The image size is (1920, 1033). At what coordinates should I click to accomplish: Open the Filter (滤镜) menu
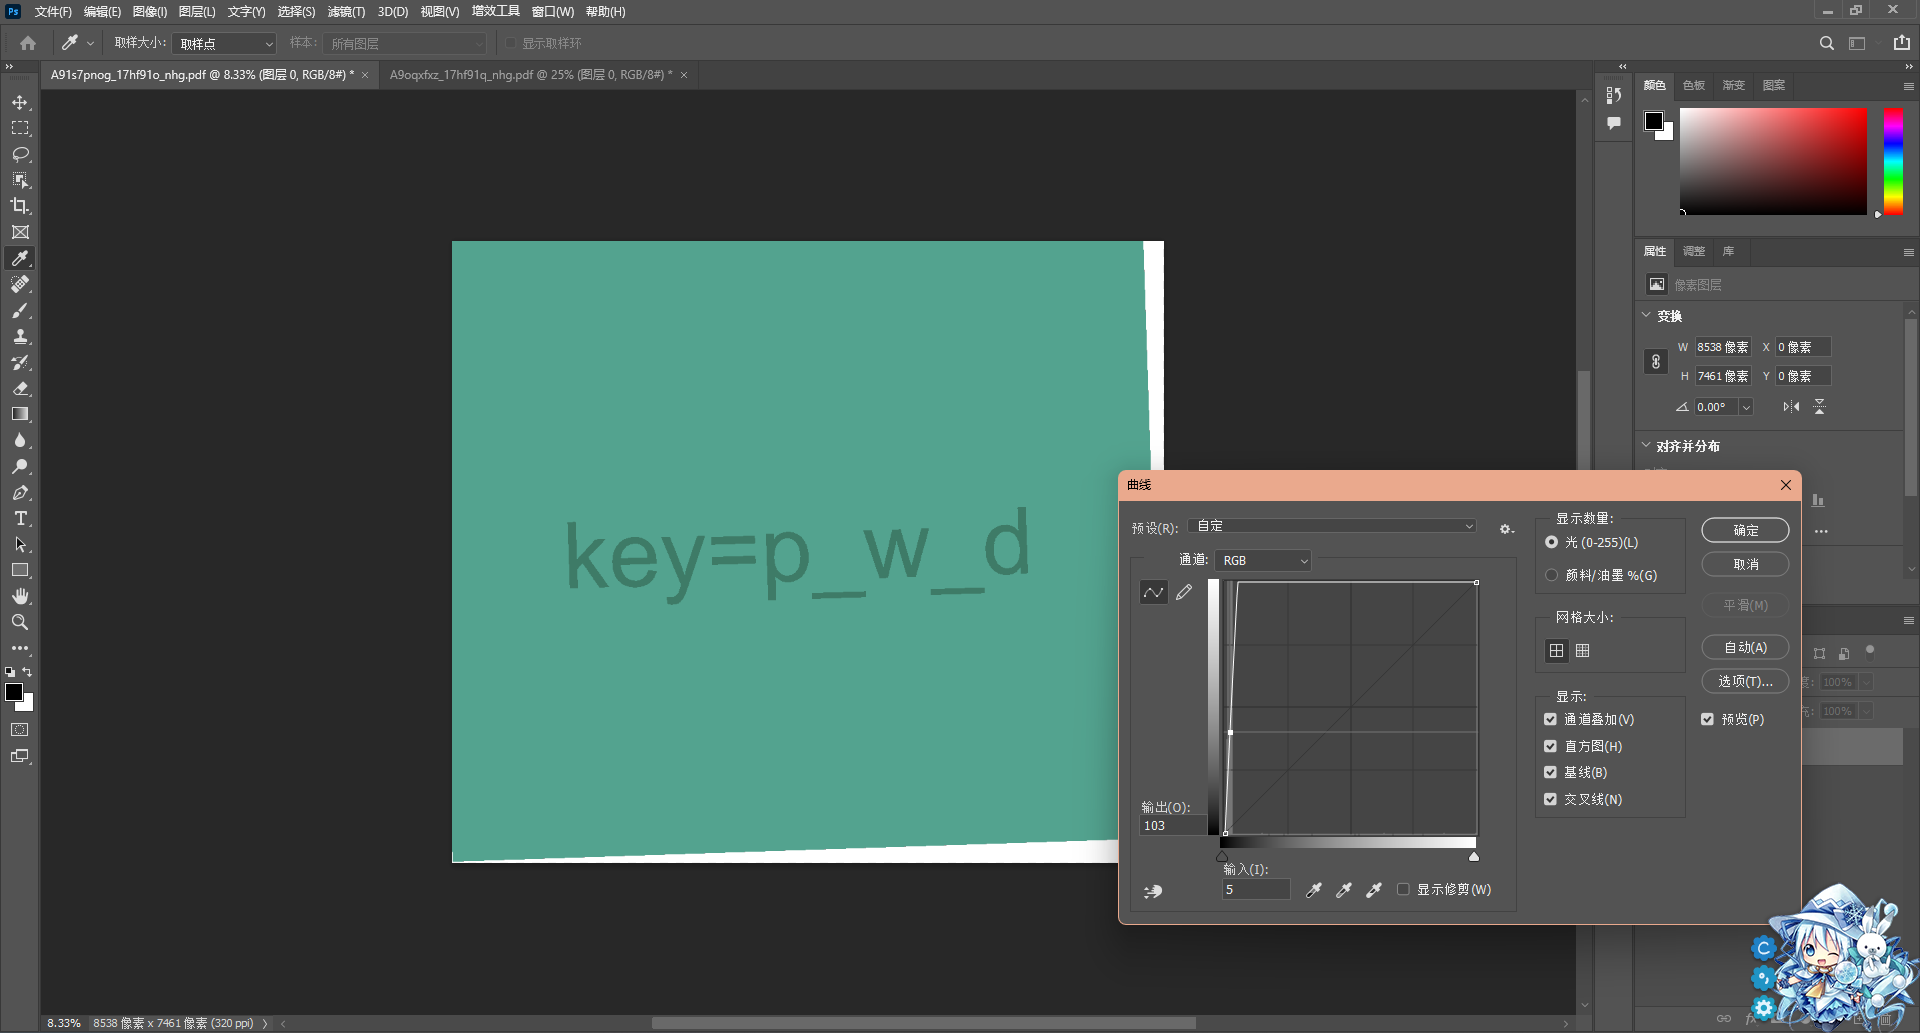coord(346,12)
